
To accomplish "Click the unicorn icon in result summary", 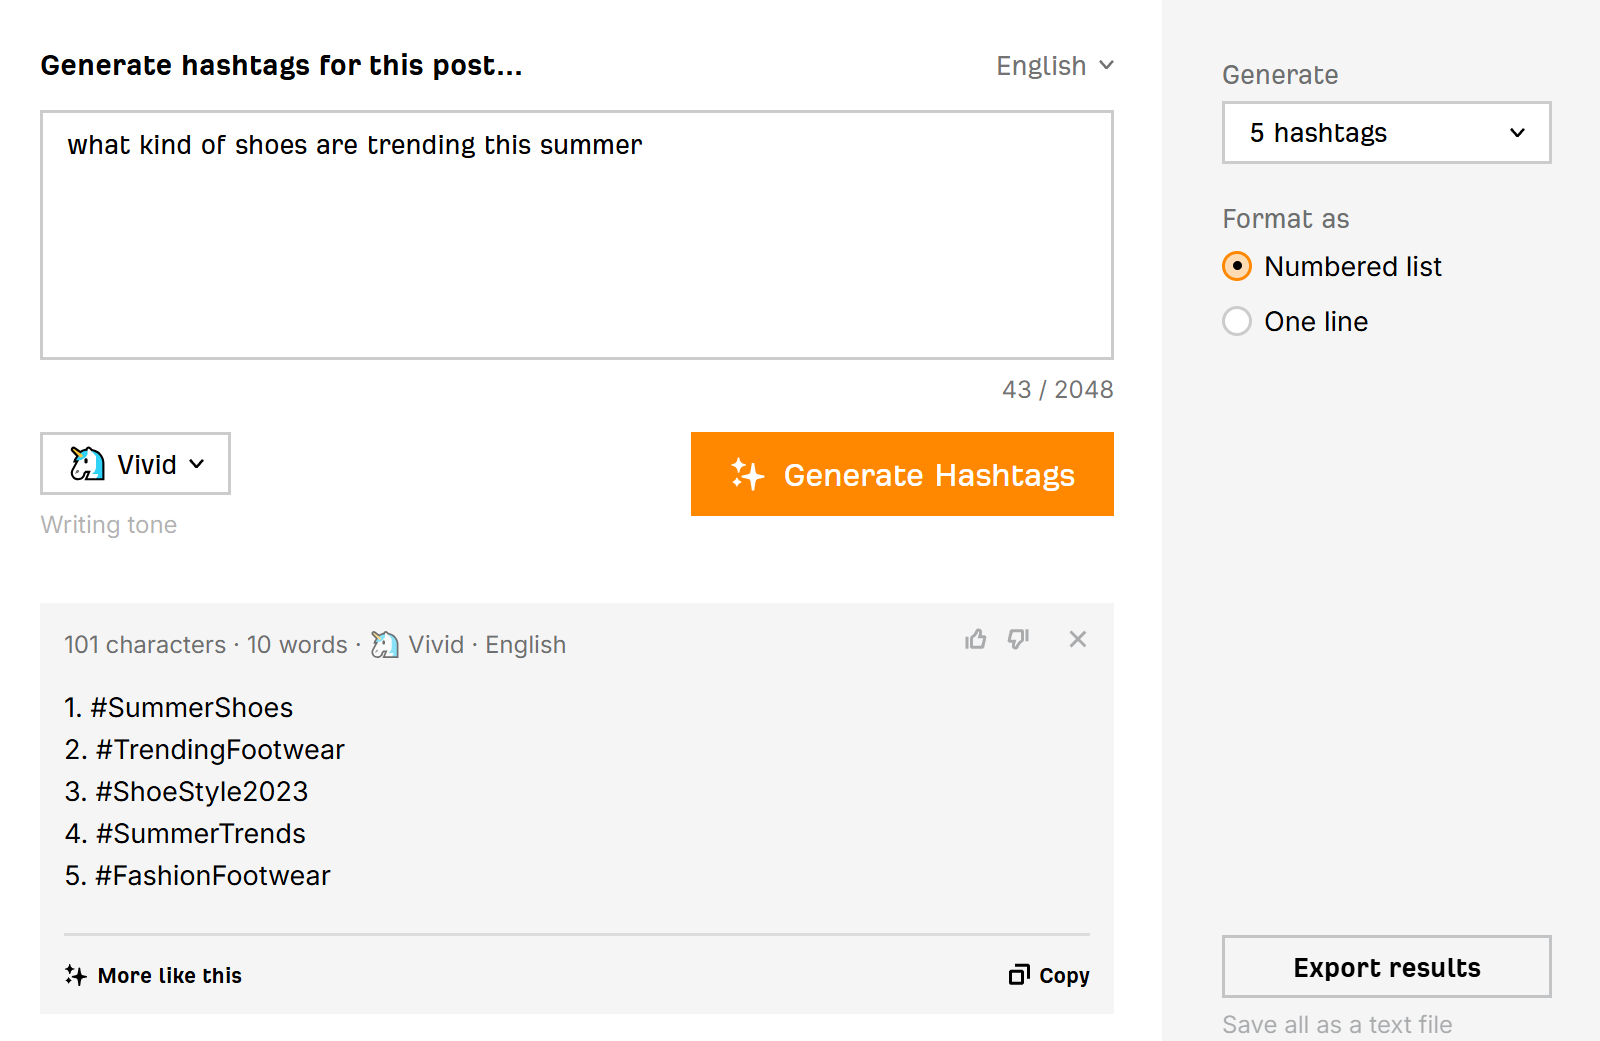I will [x=385, y=645].
